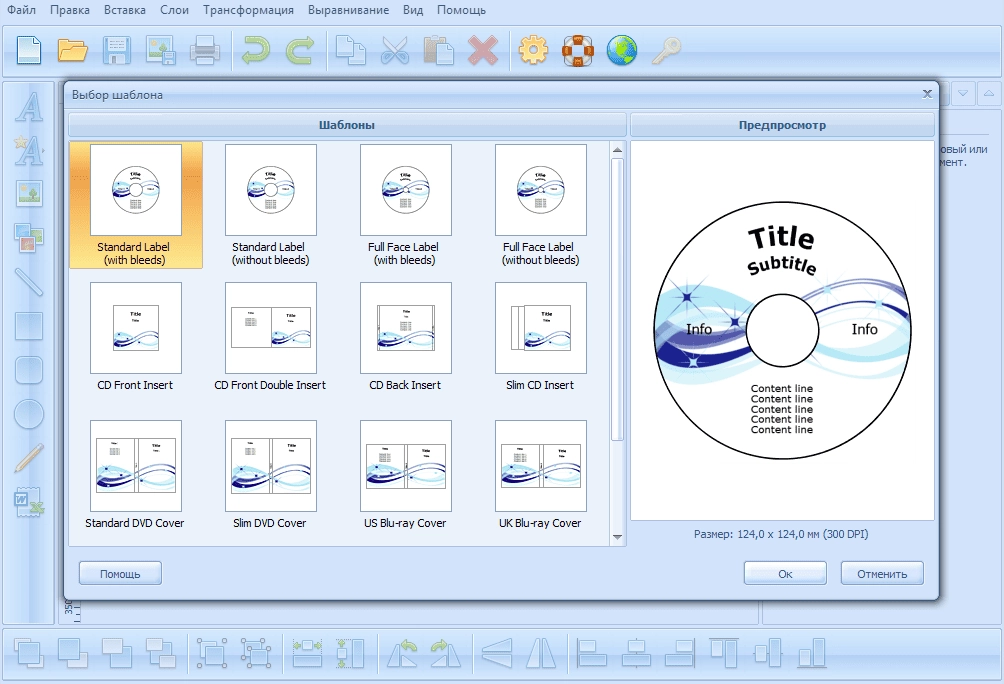Select the Pencil drawing tool
Screen dimensions: 1004x684
[29, 459]
